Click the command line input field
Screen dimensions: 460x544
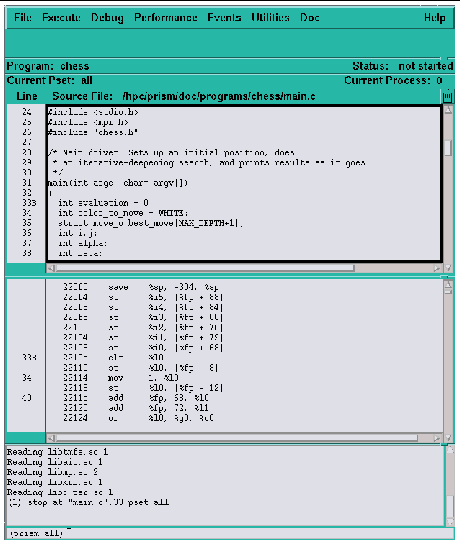click(230, 533)
